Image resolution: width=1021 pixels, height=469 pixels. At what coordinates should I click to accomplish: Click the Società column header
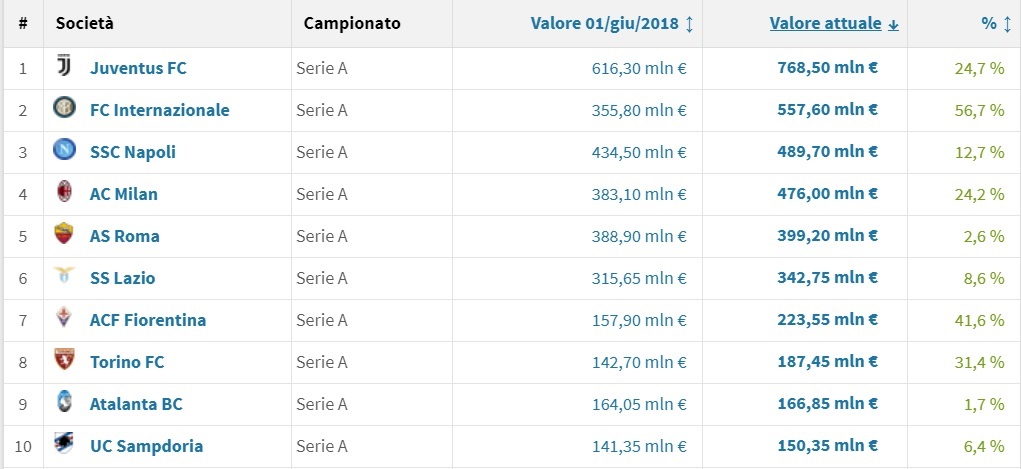tap(85, 23)
